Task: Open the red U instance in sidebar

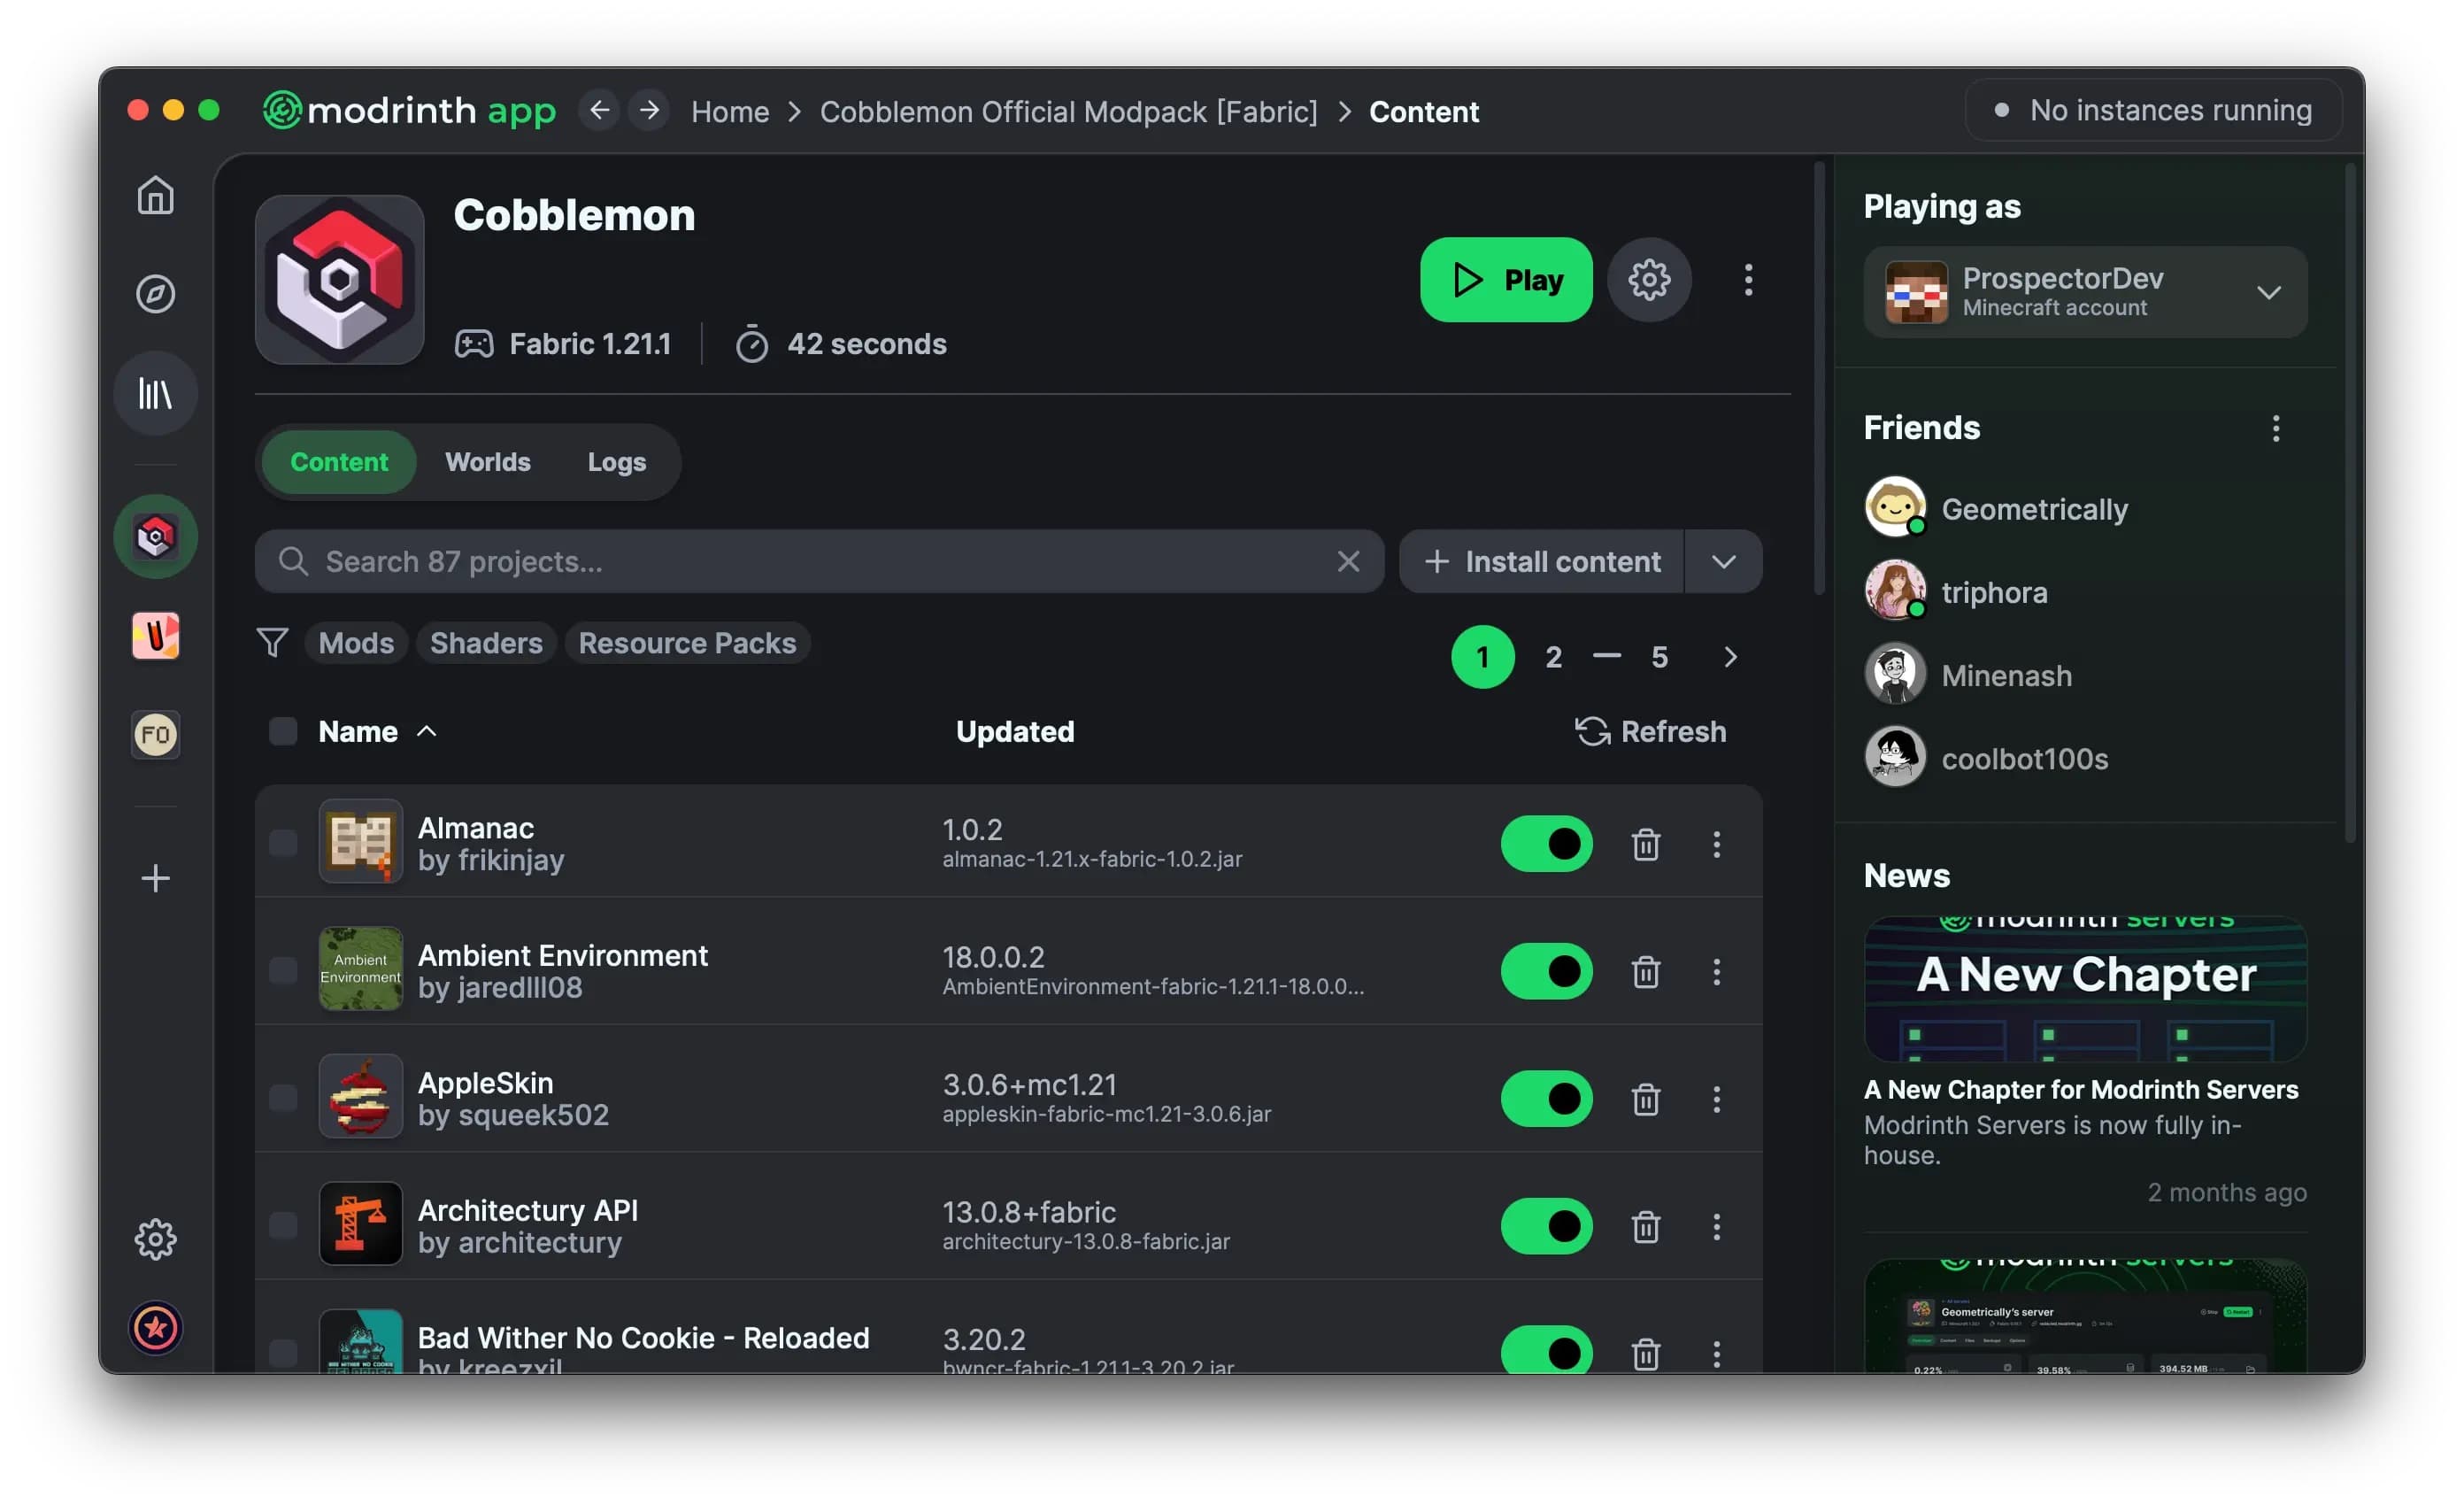Action: tap(155, 636)
